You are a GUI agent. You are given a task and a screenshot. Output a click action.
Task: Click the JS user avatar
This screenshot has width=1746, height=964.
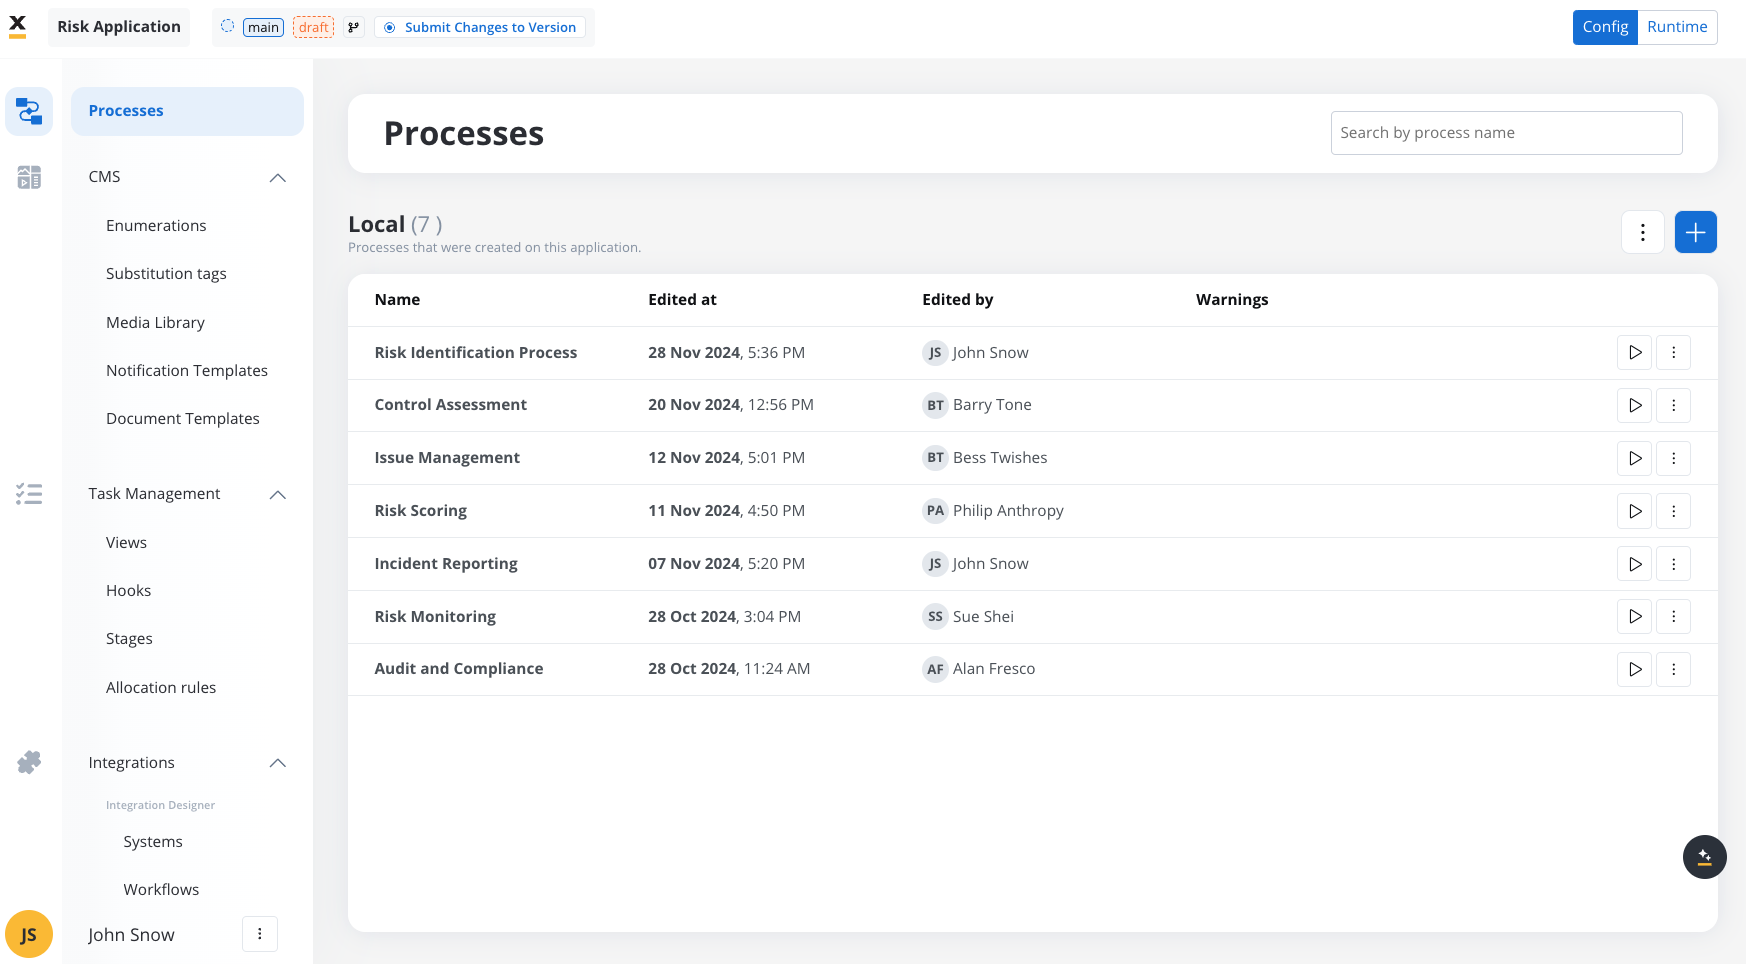(29, 934)
